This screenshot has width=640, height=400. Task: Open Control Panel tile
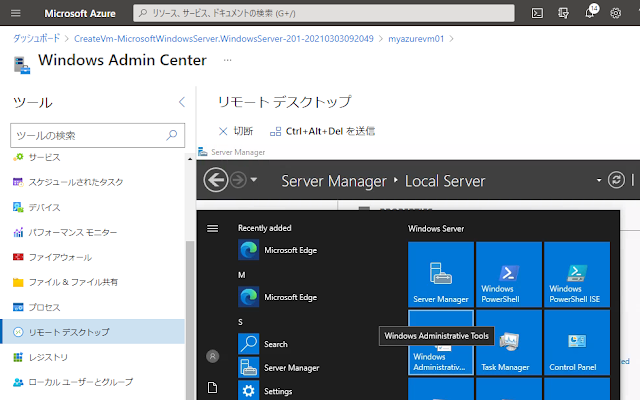click(577, 342)
